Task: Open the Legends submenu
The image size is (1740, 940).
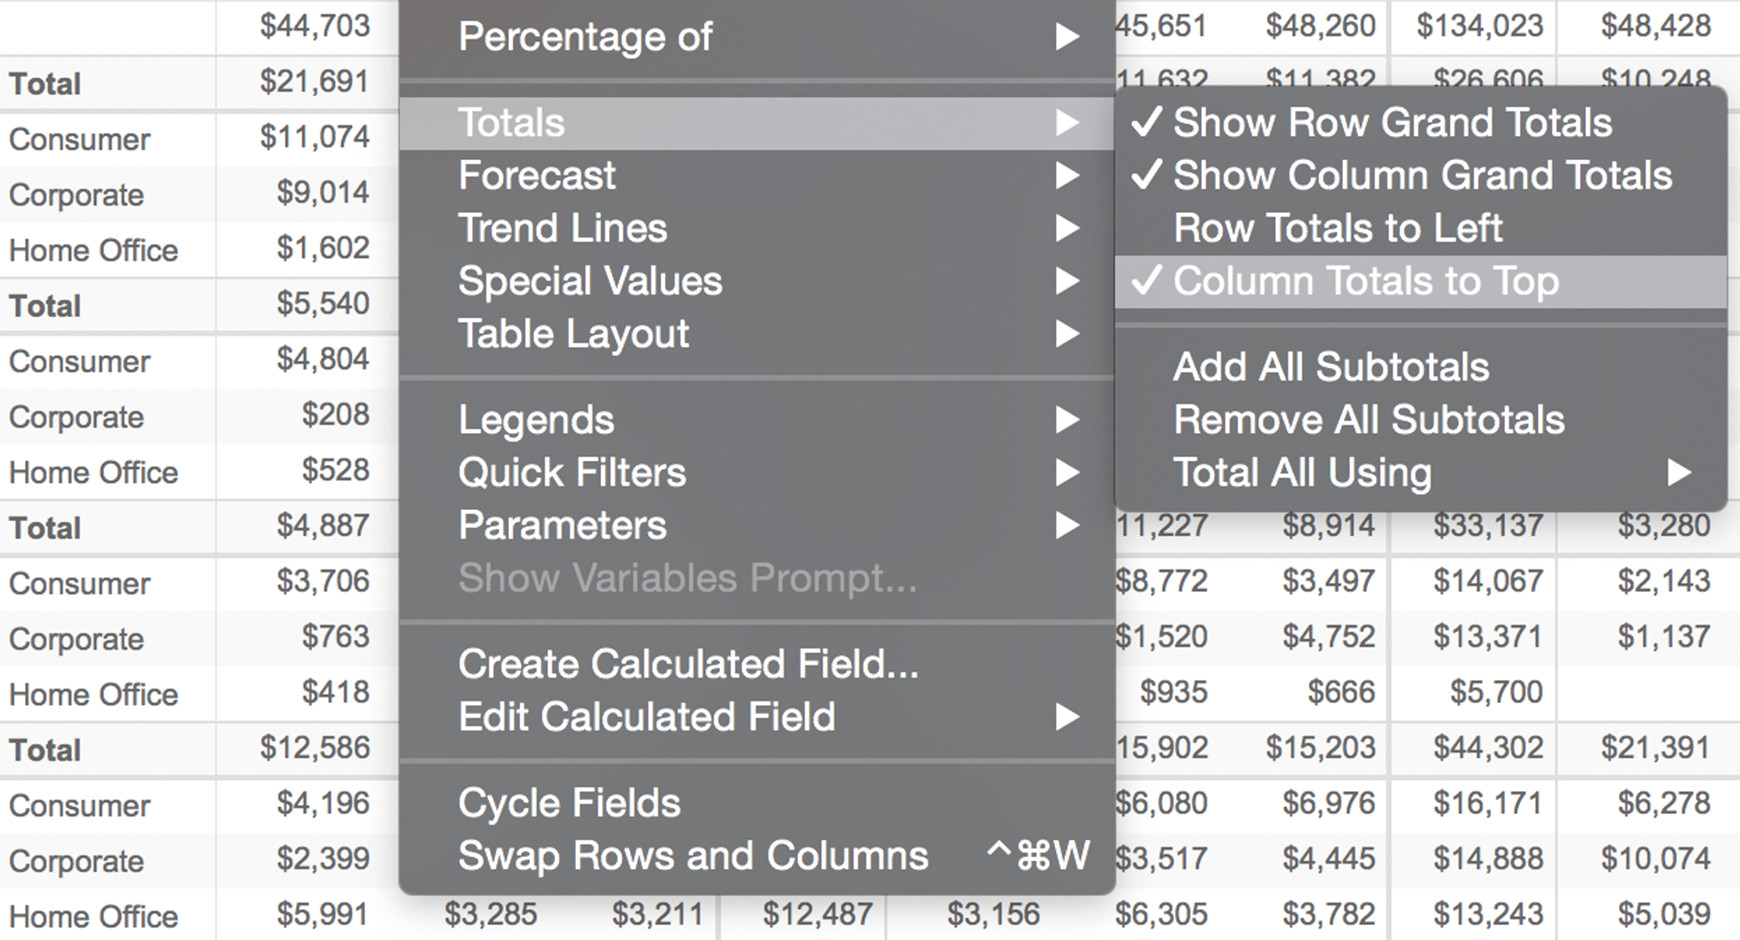Action: [x=757, y=421]
